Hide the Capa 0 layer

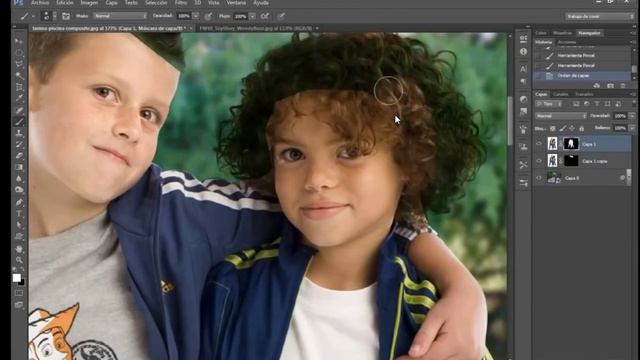tap(539, 178)
